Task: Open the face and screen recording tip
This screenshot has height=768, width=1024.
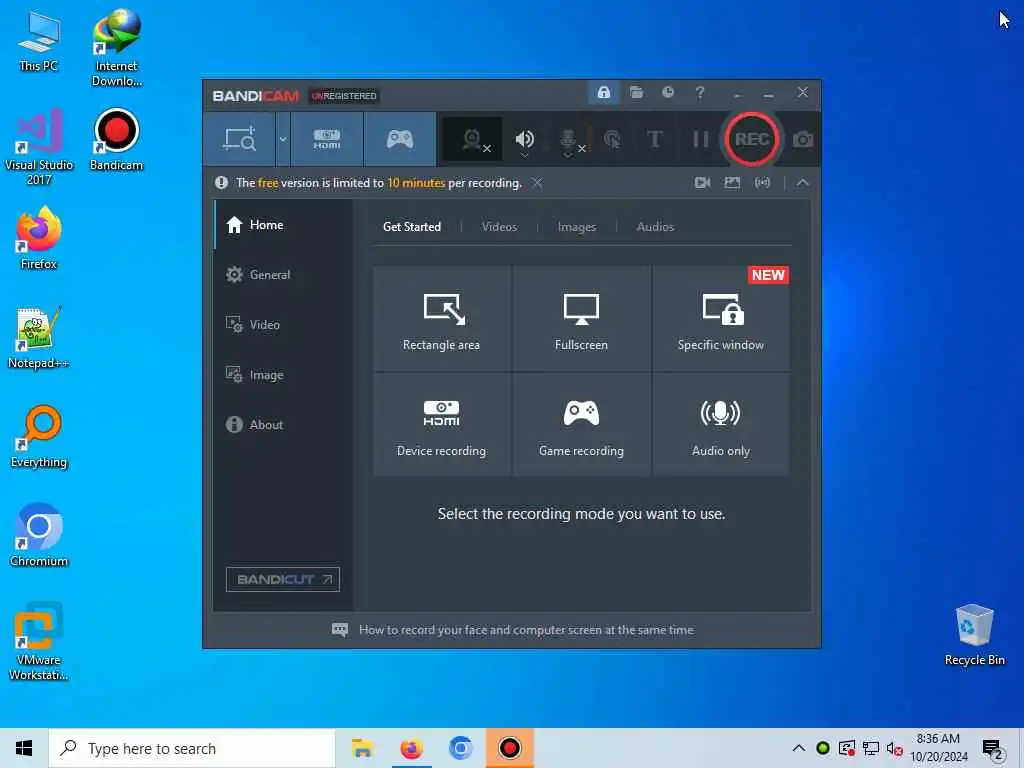Action: (x=513, y=630)
